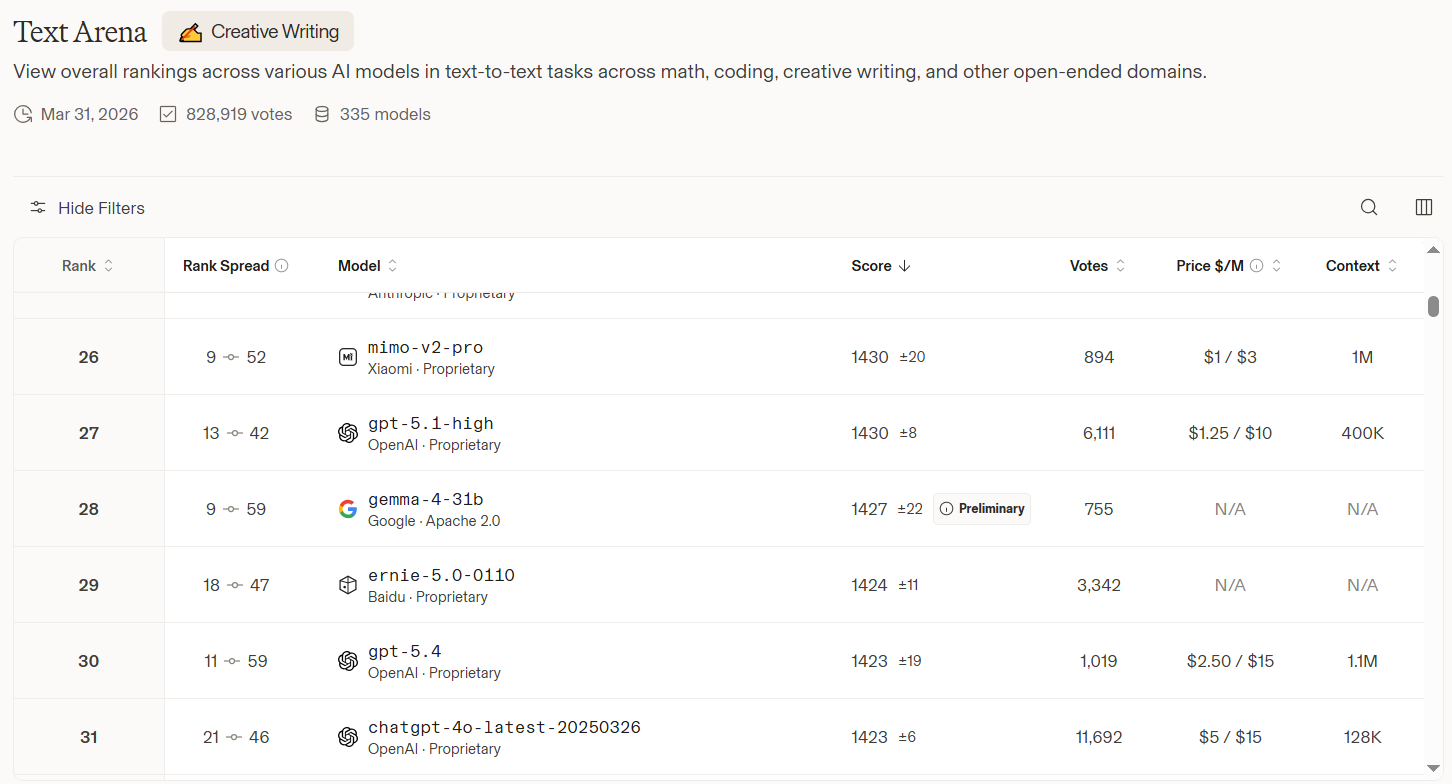Image resolution: width=1452 pixels, height=784 pixels.
Task: Click the $2.50 / $15 price cell
Action: click(1230, 661)
